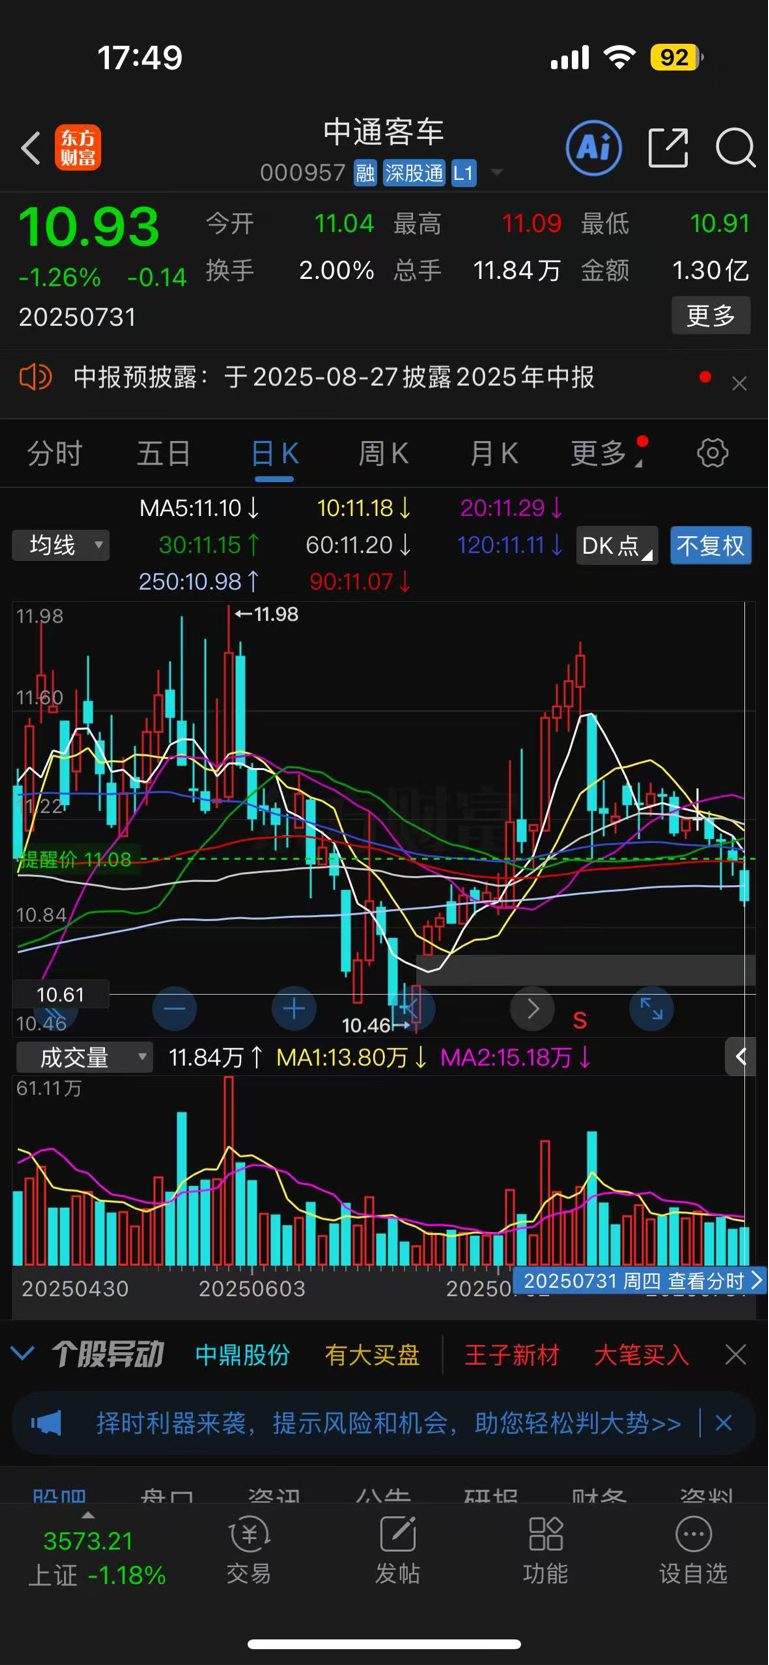769x1665 pixels.
Task: Tap the 设自选 watchlist icon
Action: [693, 1552]
